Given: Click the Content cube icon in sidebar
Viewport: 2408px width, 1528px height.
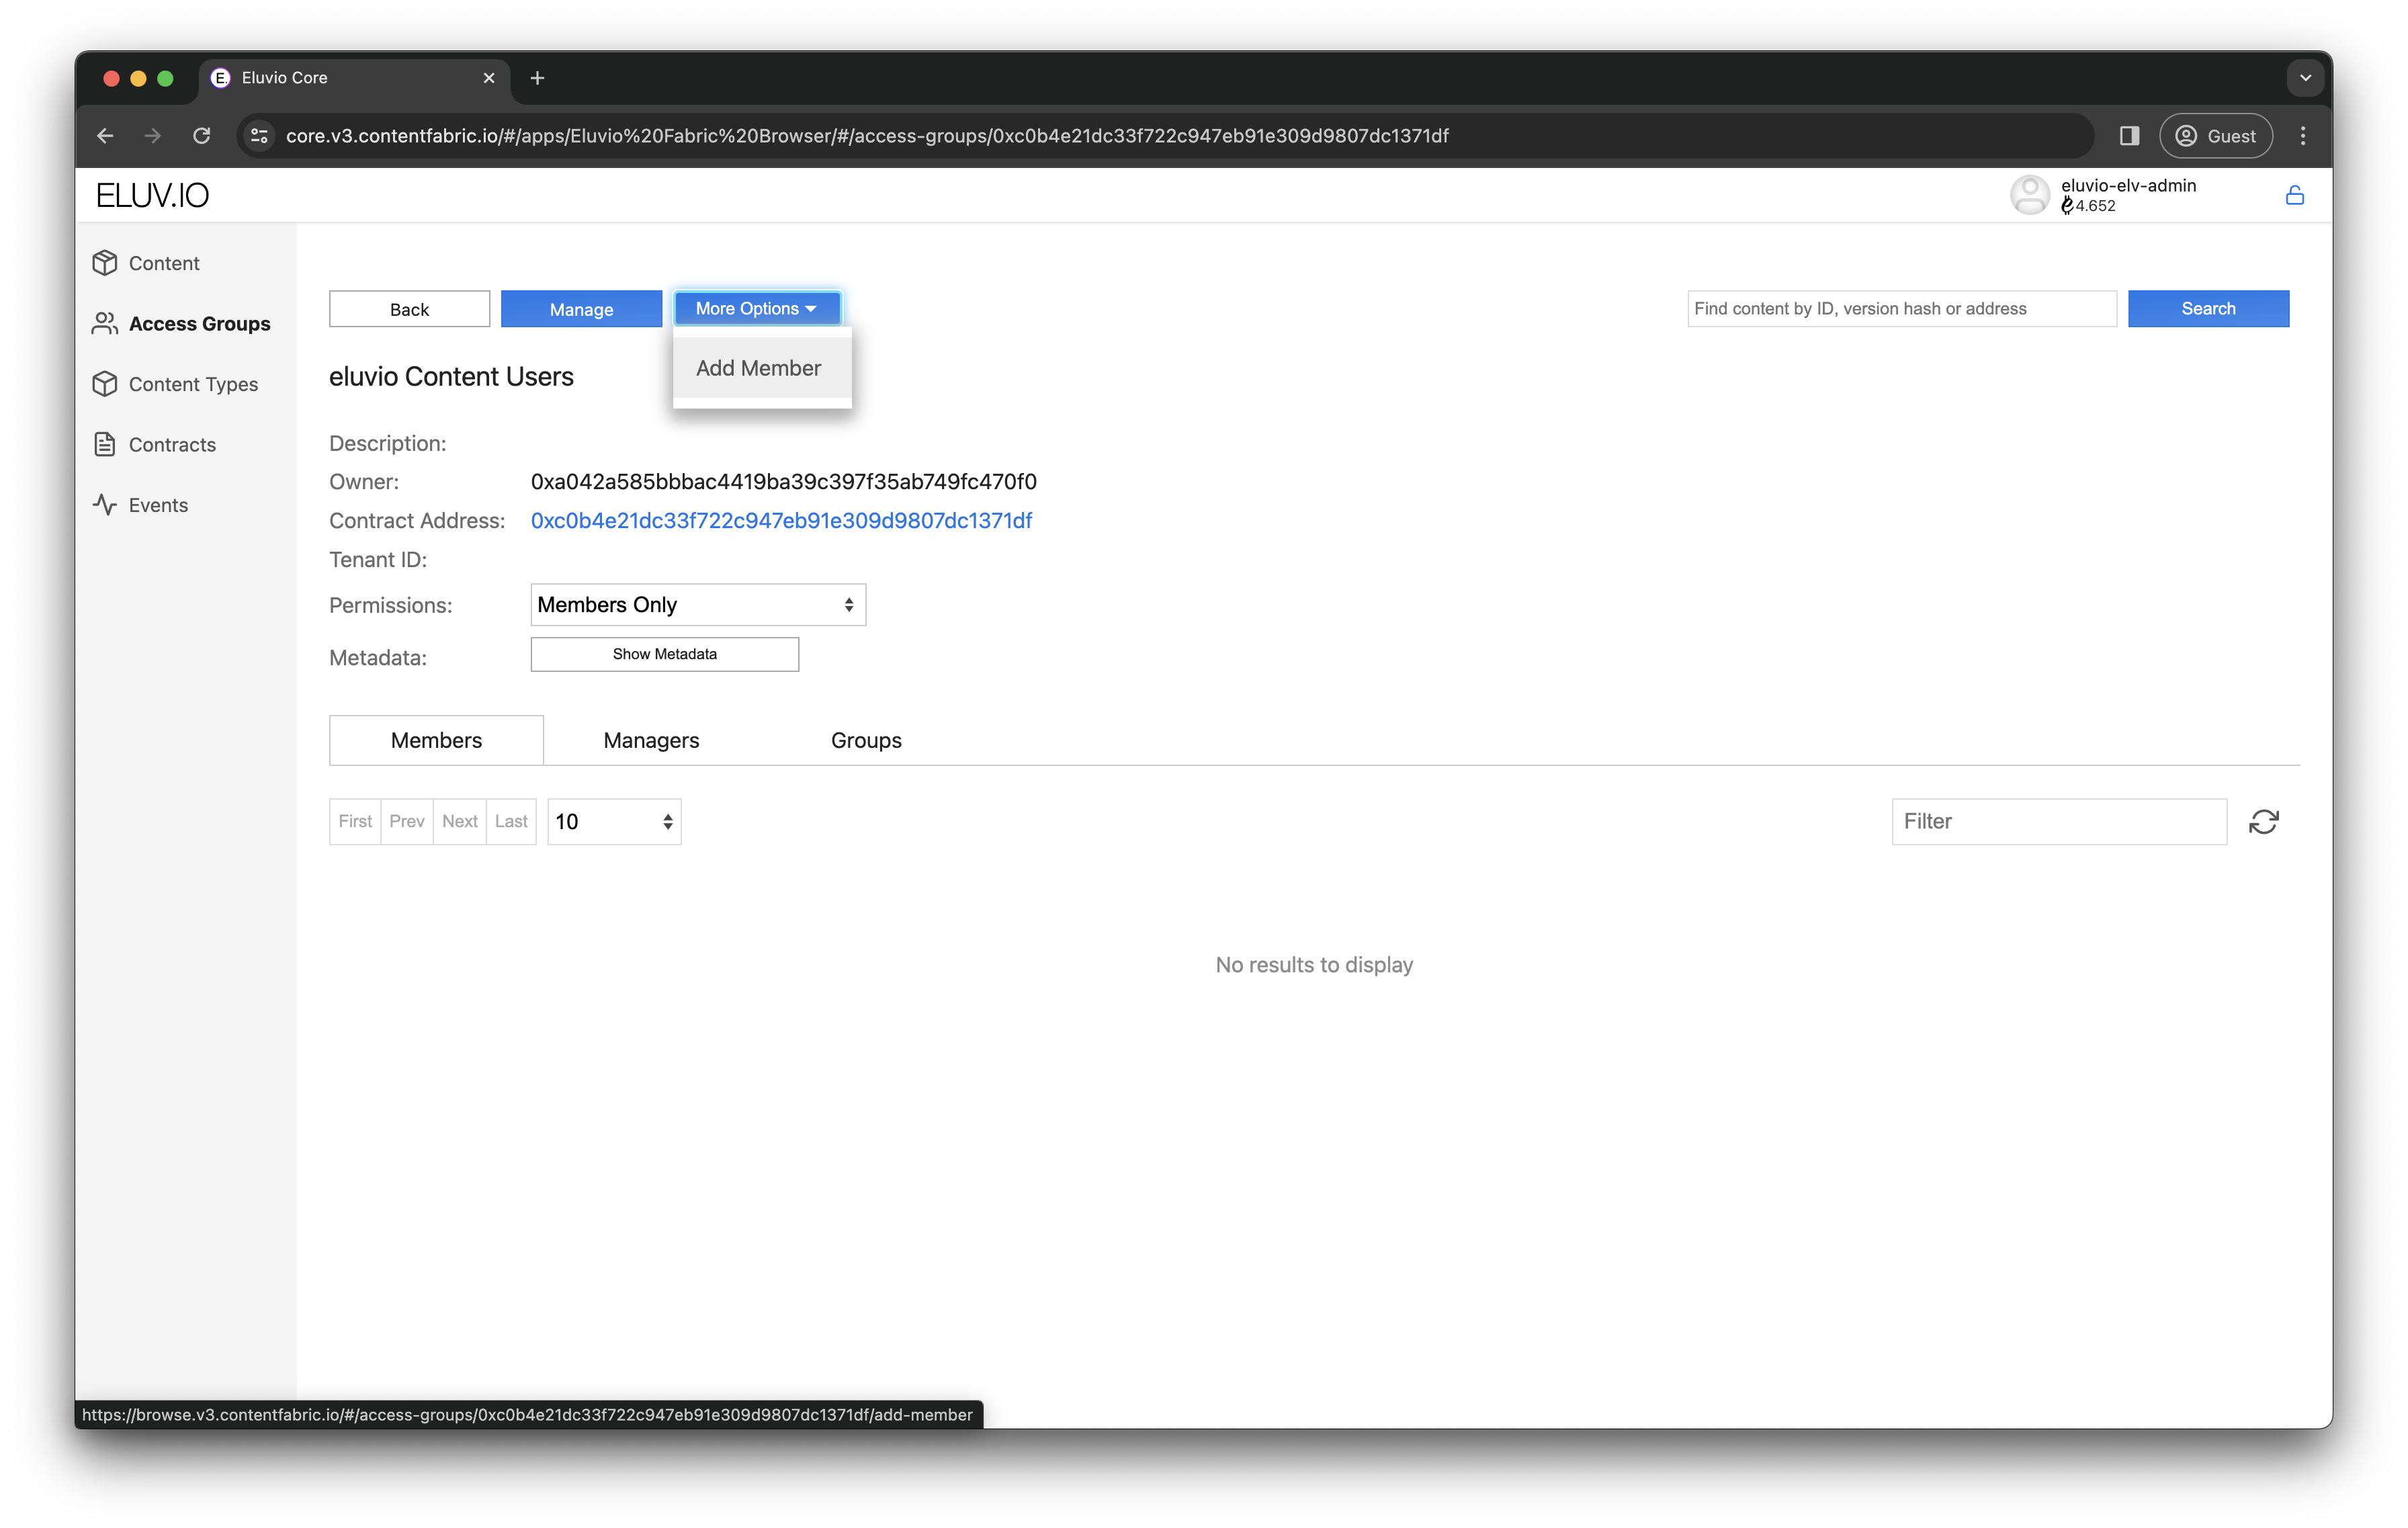Looking at the screenshot, I should point(105,263).
